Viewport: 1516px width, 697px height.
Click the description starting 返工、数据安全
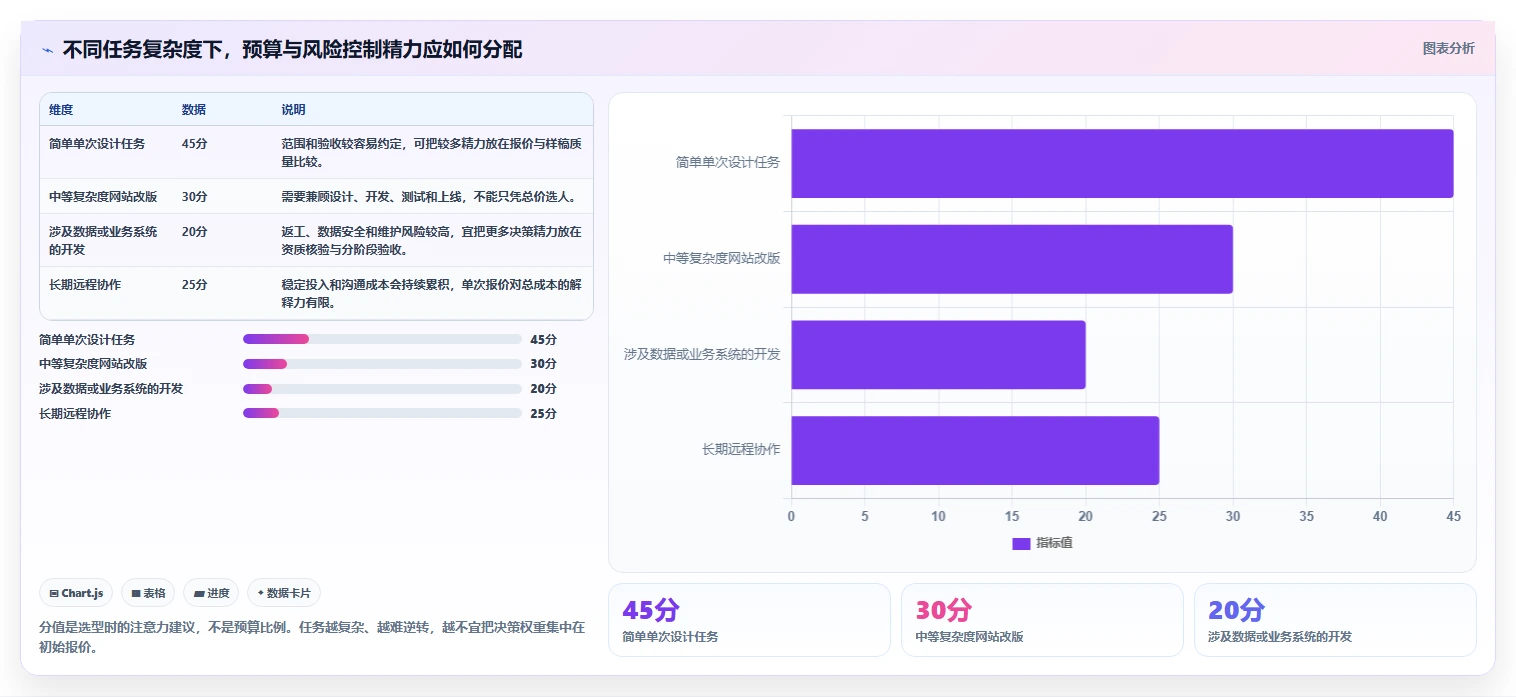(x=431, y=240)
